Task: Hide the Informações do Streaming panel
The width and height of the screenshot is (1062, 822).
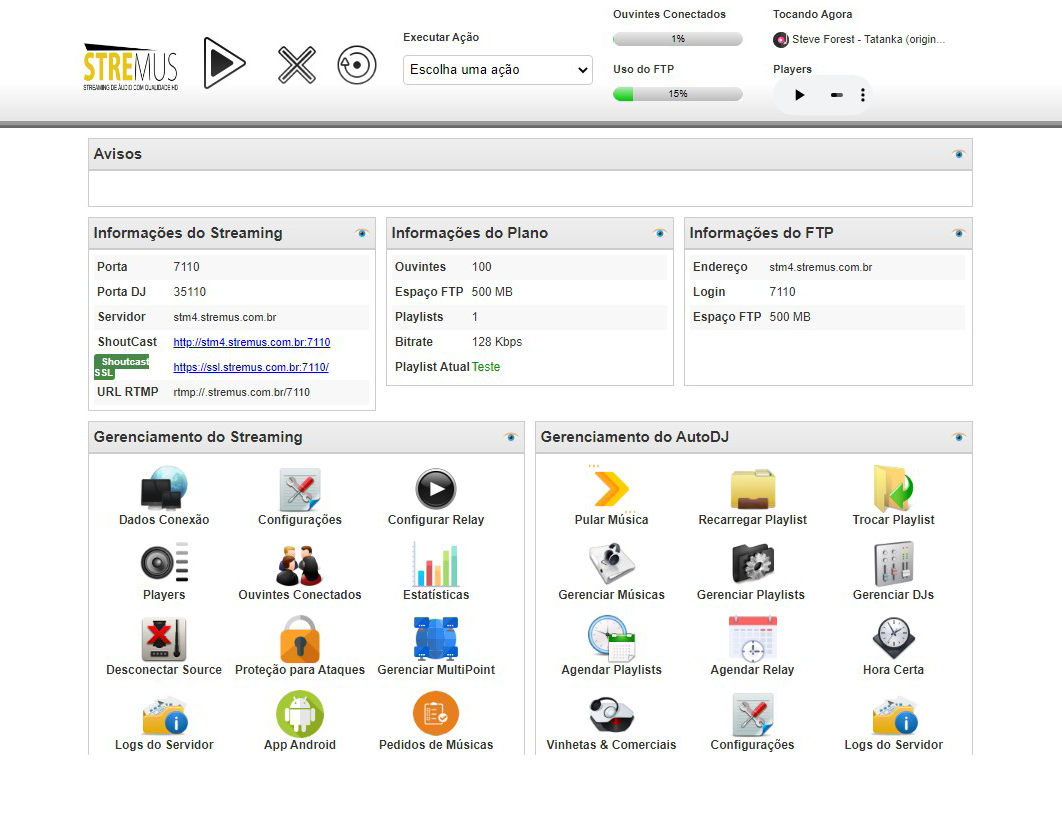Action: [362, 233]
